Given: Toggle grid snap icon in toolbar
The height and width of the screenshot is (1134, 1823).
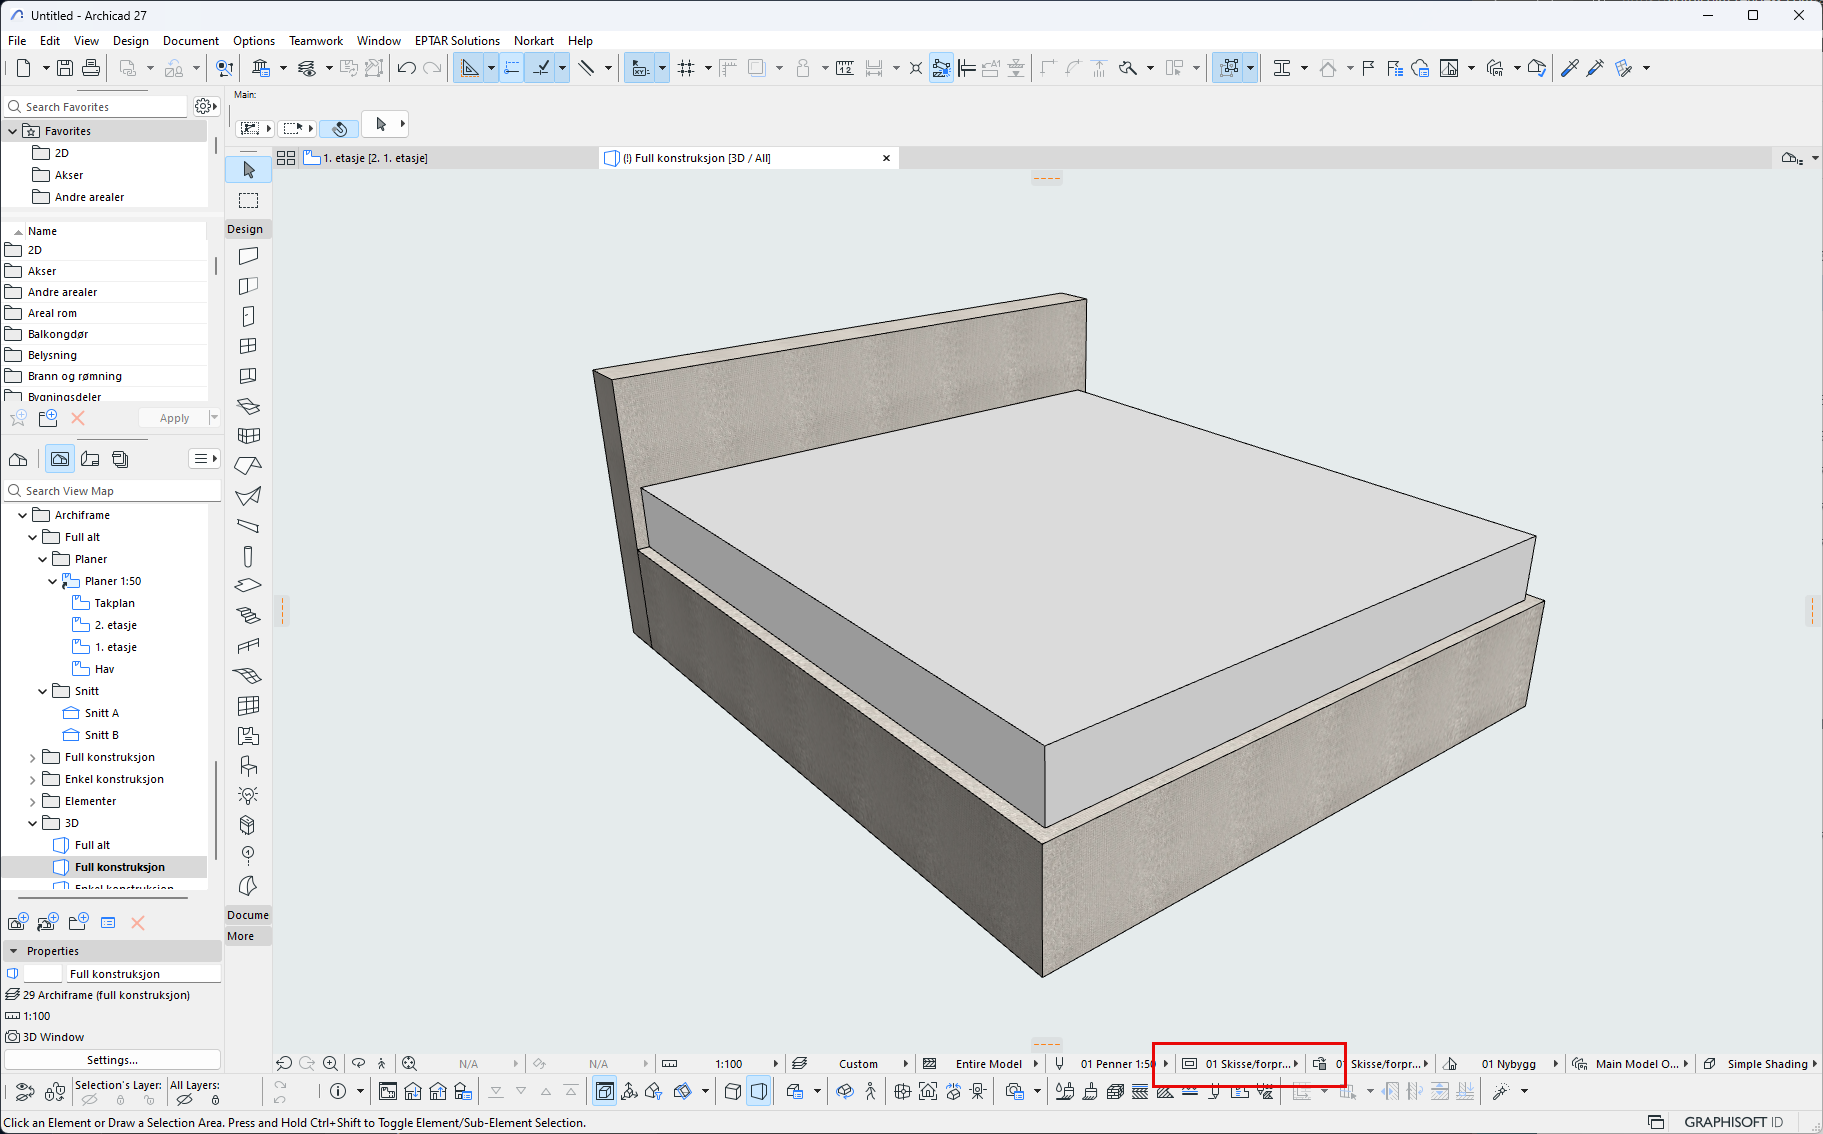Looking at the screenshot, I should [686, 68].
